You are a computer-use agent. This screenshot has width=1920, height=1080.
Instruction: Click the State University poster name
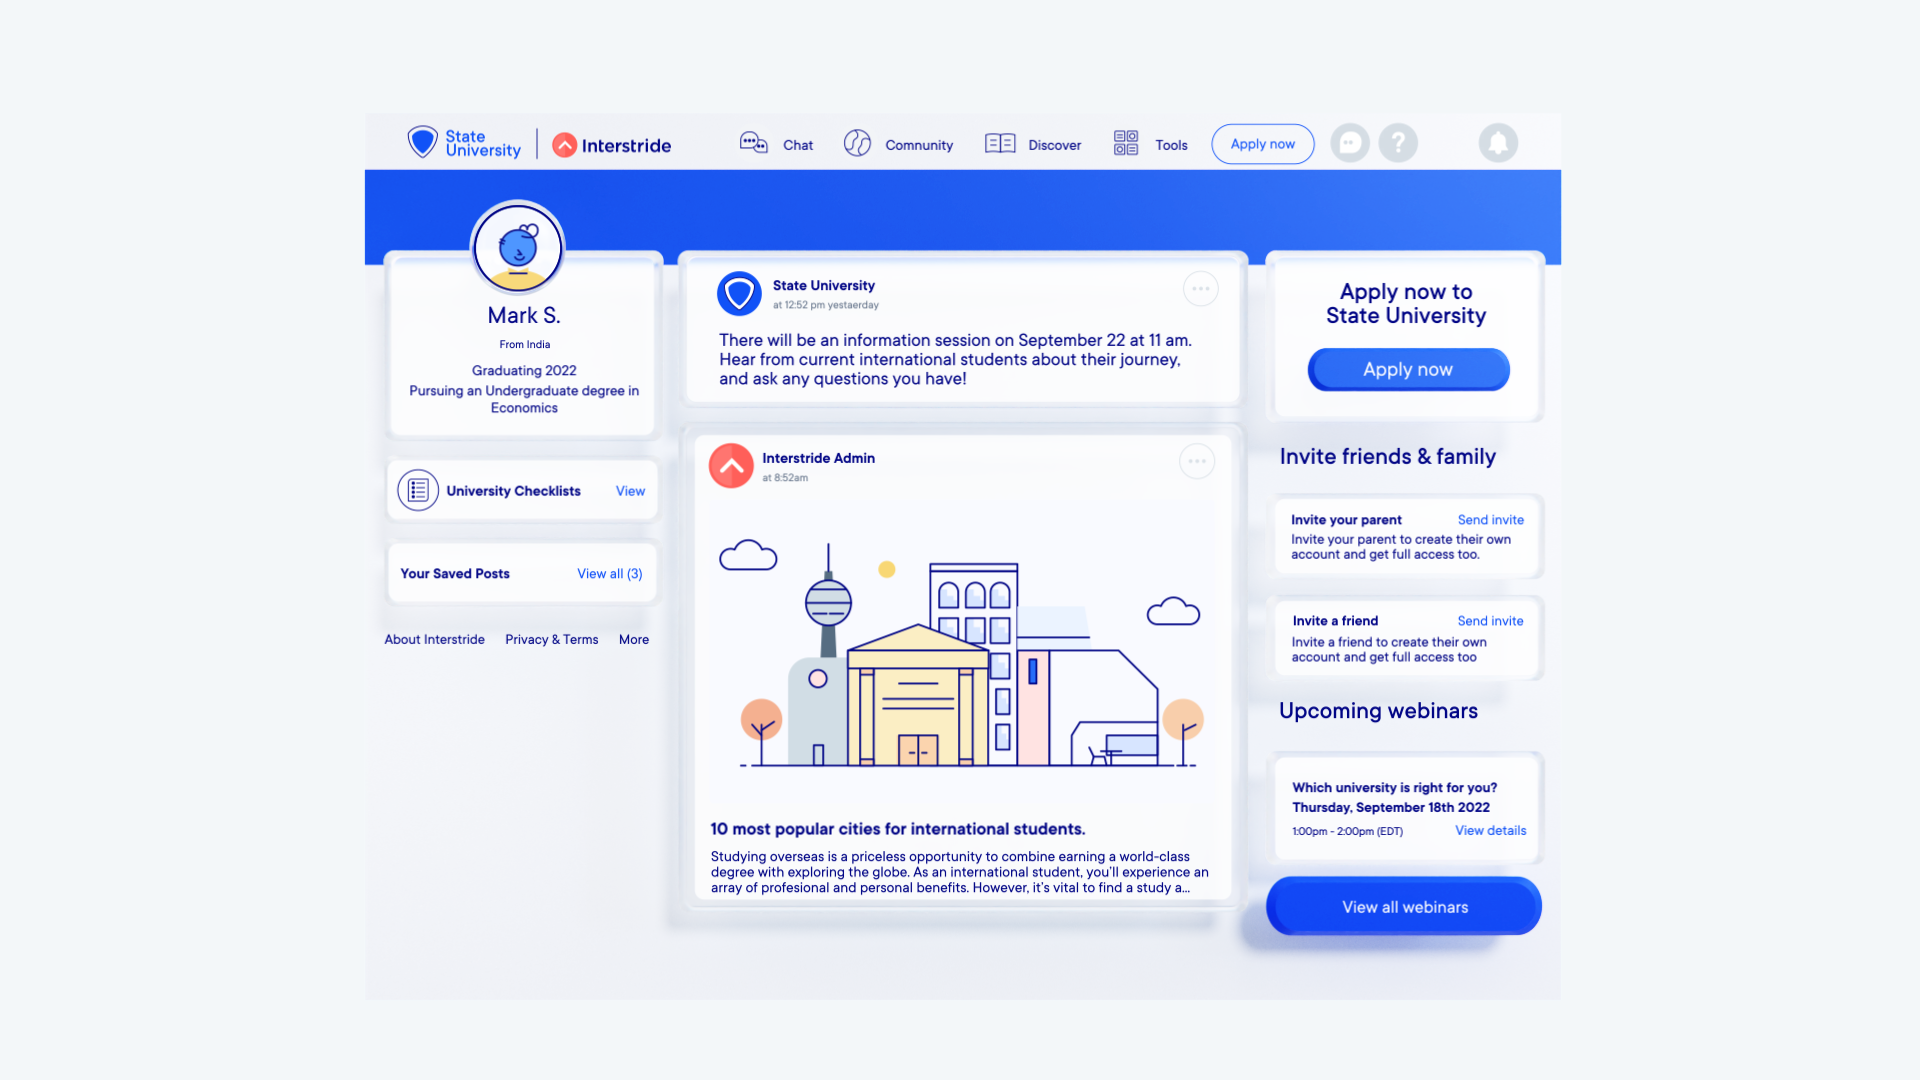(x=823, y=286)
